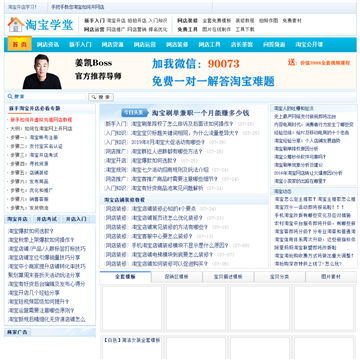Go to 网店装修 in the navigation bar
This screenshot has height=360, width=360.
click(177, 45)
